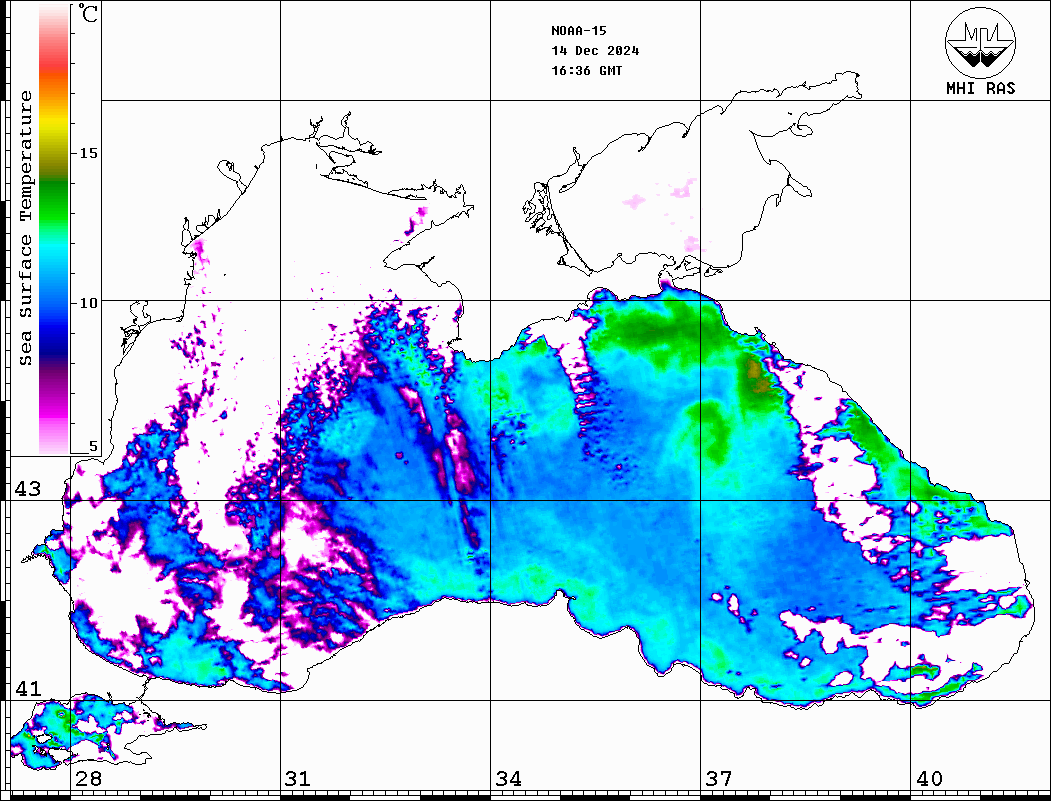Click the '10' tick label on the legend
This screenshot has height=801, width=1051.
[88, 303]
